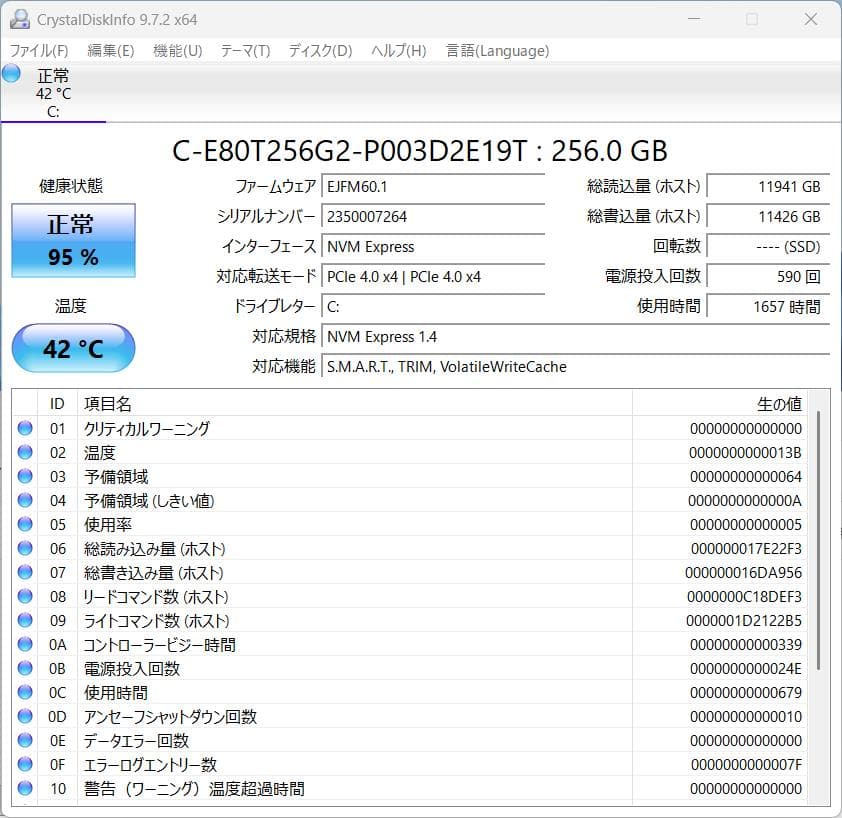The width and height of the screenshot is (842, 818).
Task: Click the status orb for row 0D アンセーフシャットダウン回数
Action: (x=25, y=716)
